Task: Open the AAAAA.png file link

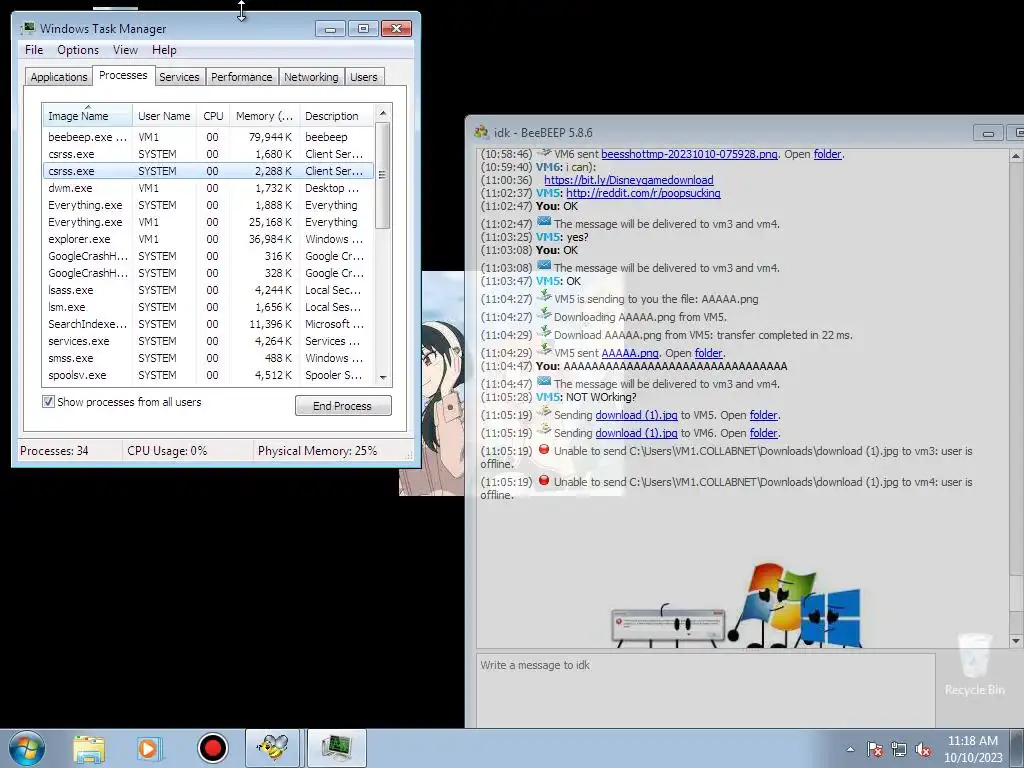Action: point(630,353)
